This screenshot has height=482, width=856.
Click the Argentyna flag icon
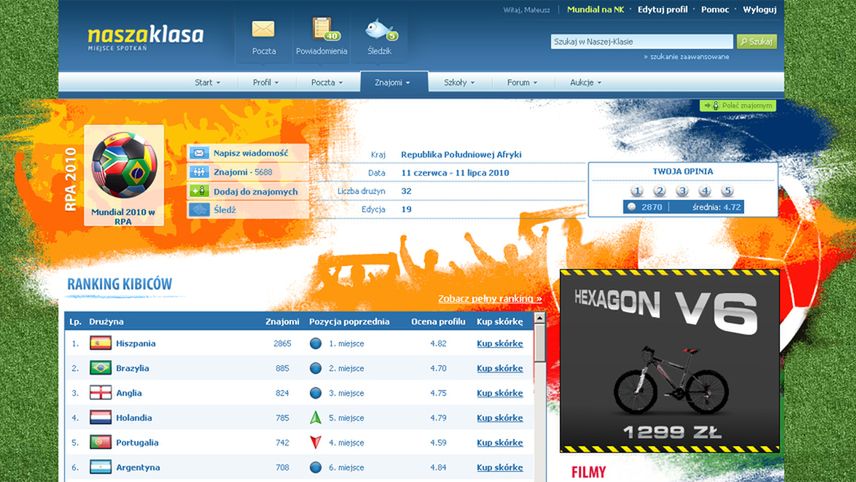[100, 467]
